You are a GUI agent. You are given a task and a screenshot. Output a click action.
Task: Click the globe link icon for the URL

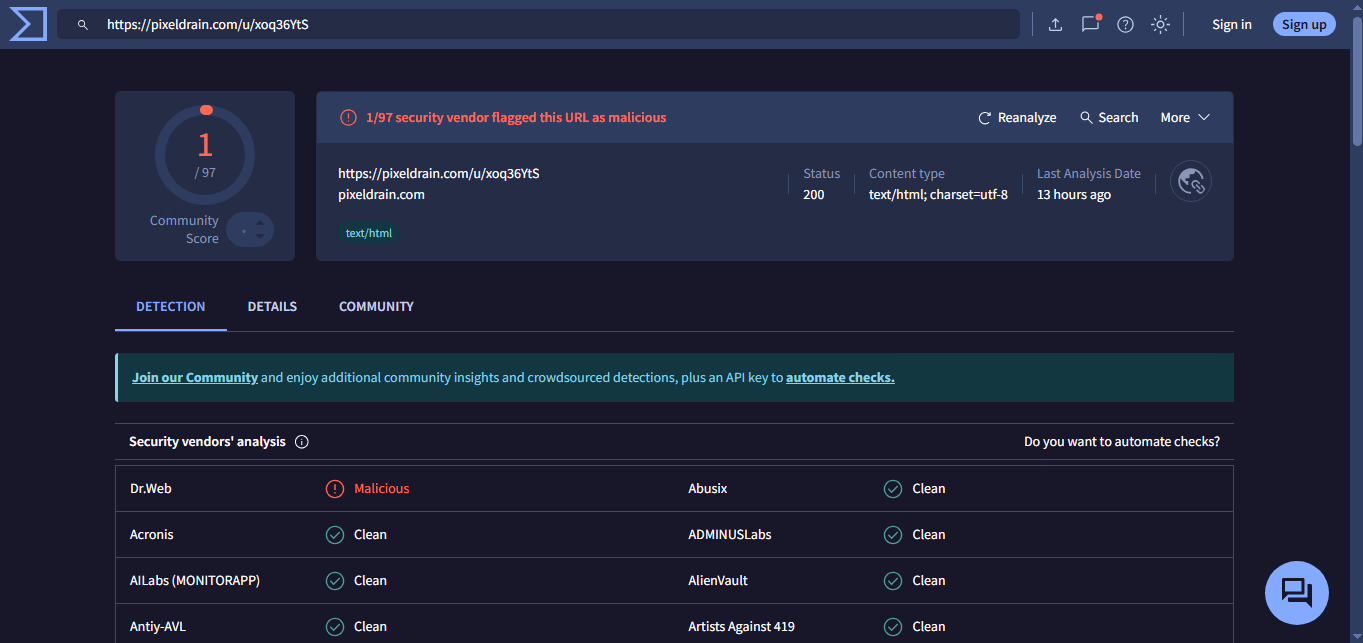[x=1191, y=182]
